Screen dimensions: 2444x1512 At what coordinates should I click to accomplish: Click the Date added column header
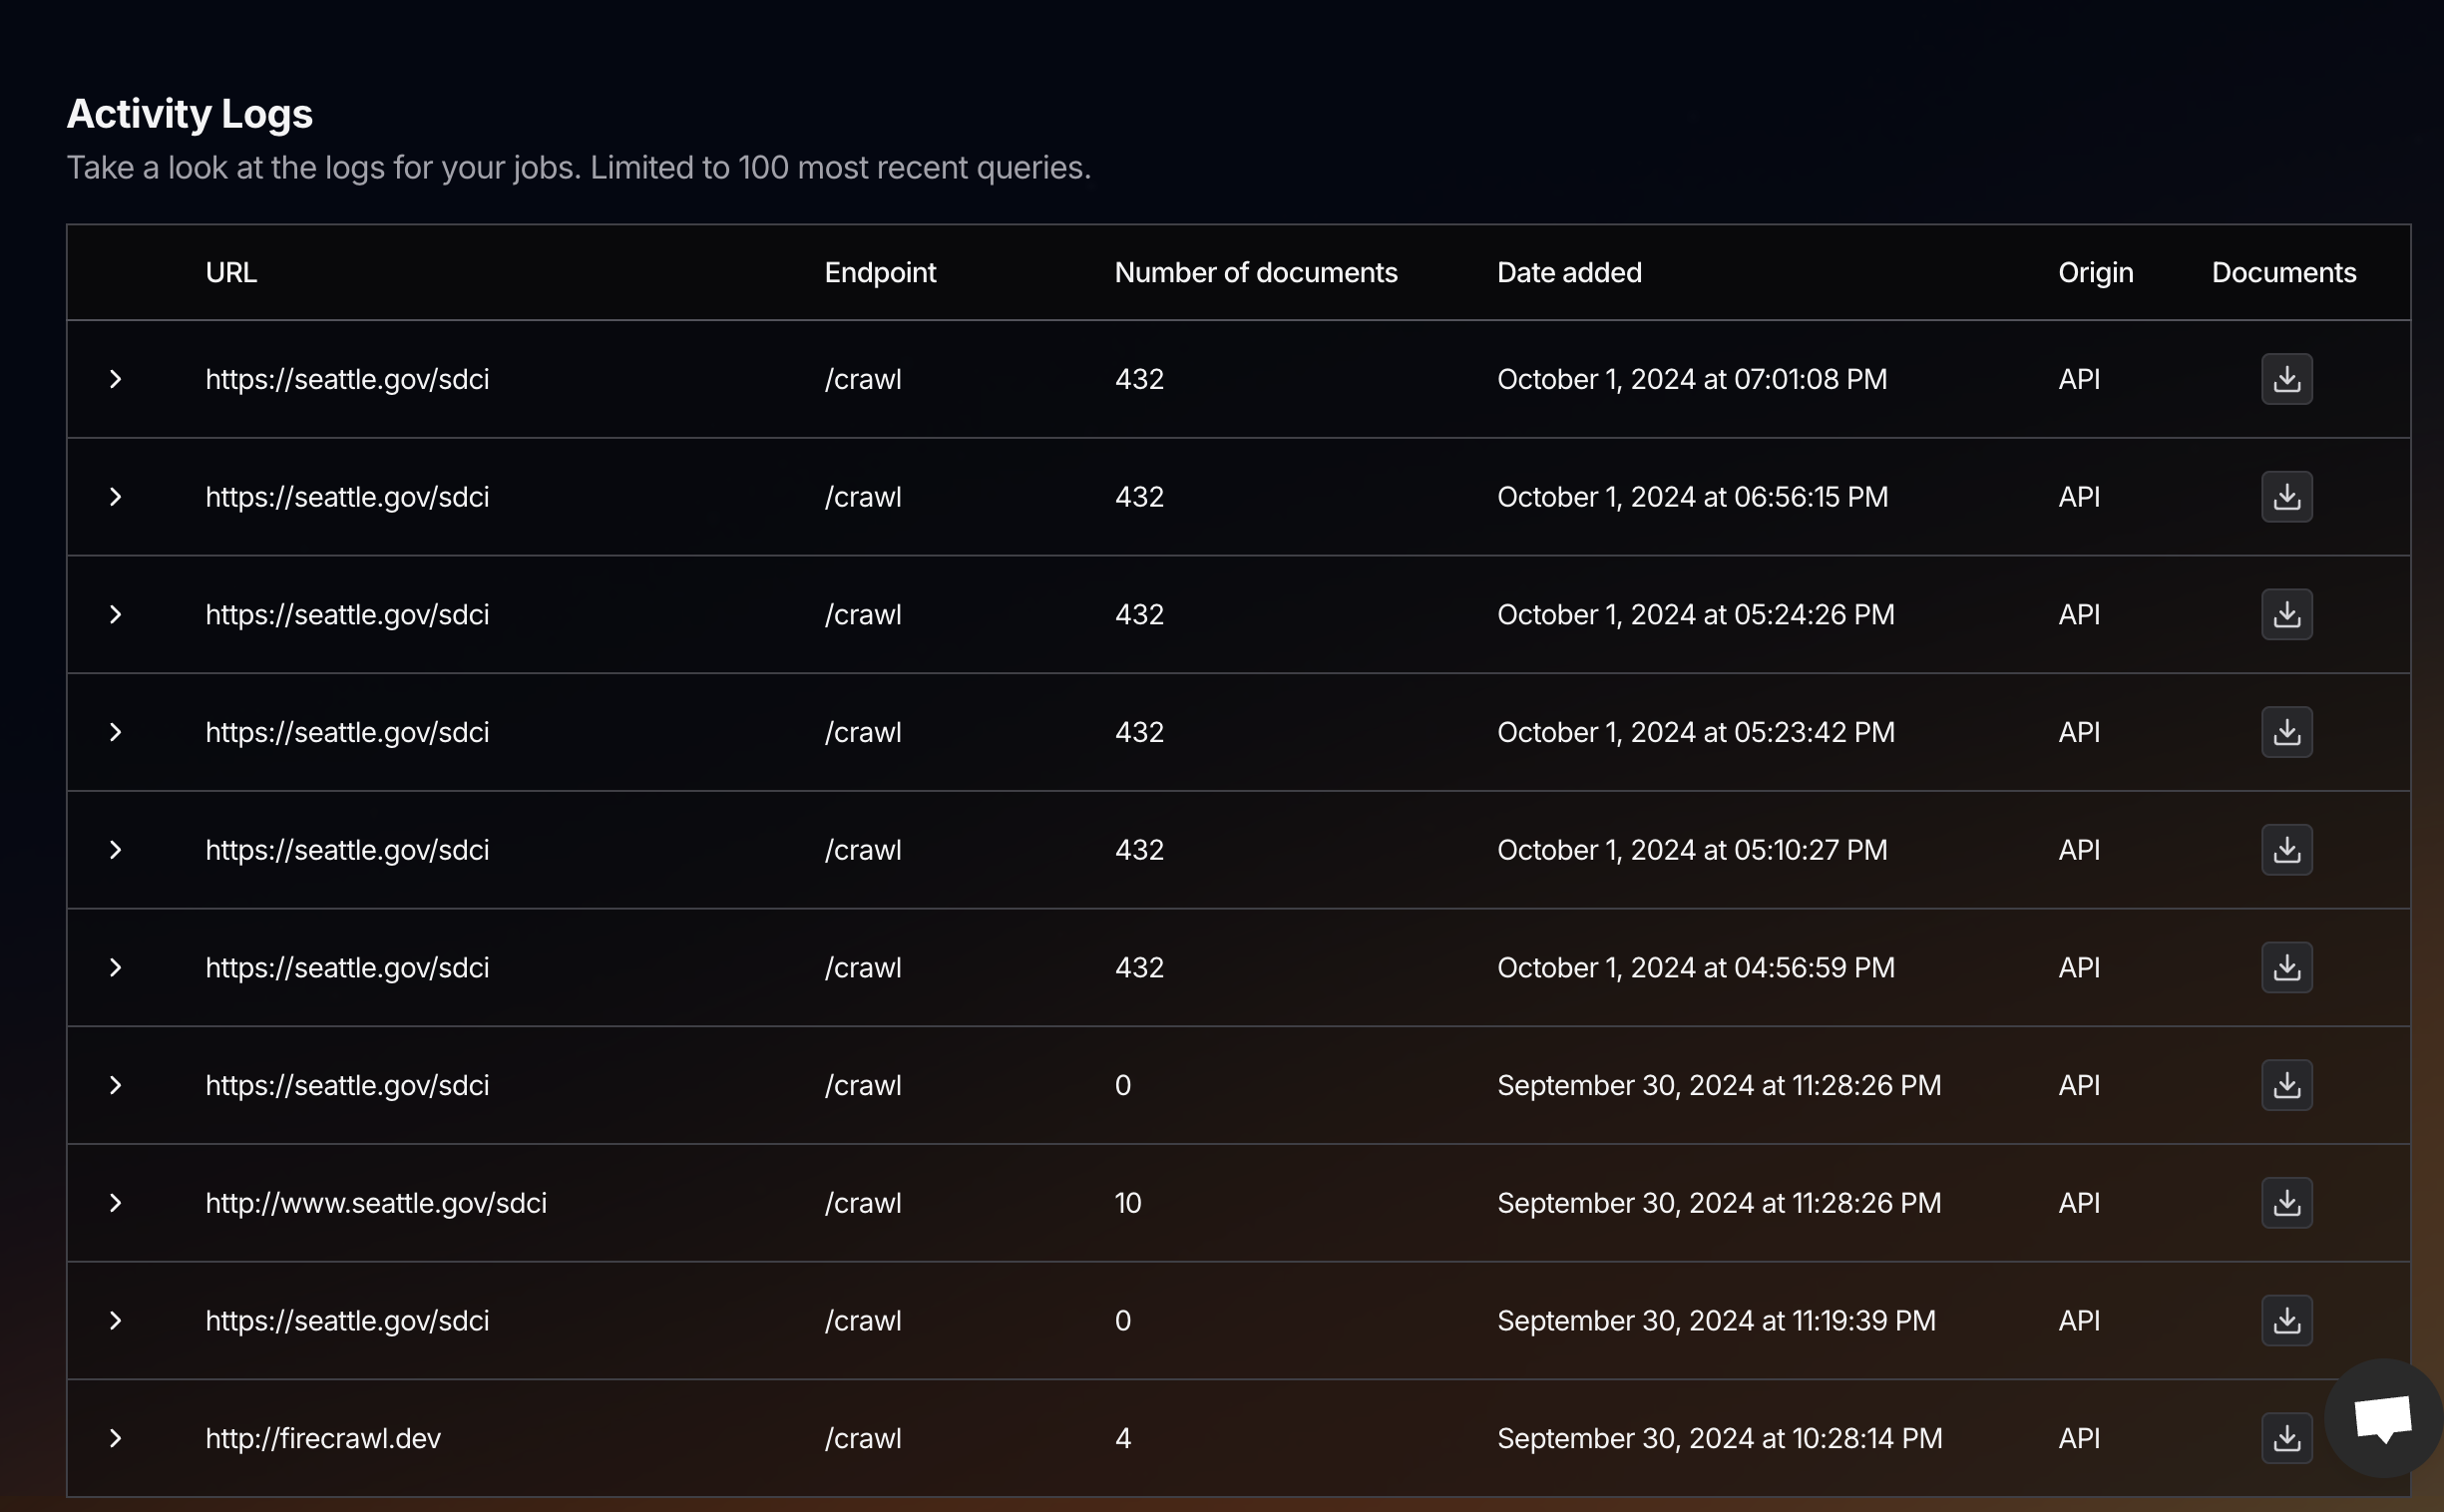1568,272
